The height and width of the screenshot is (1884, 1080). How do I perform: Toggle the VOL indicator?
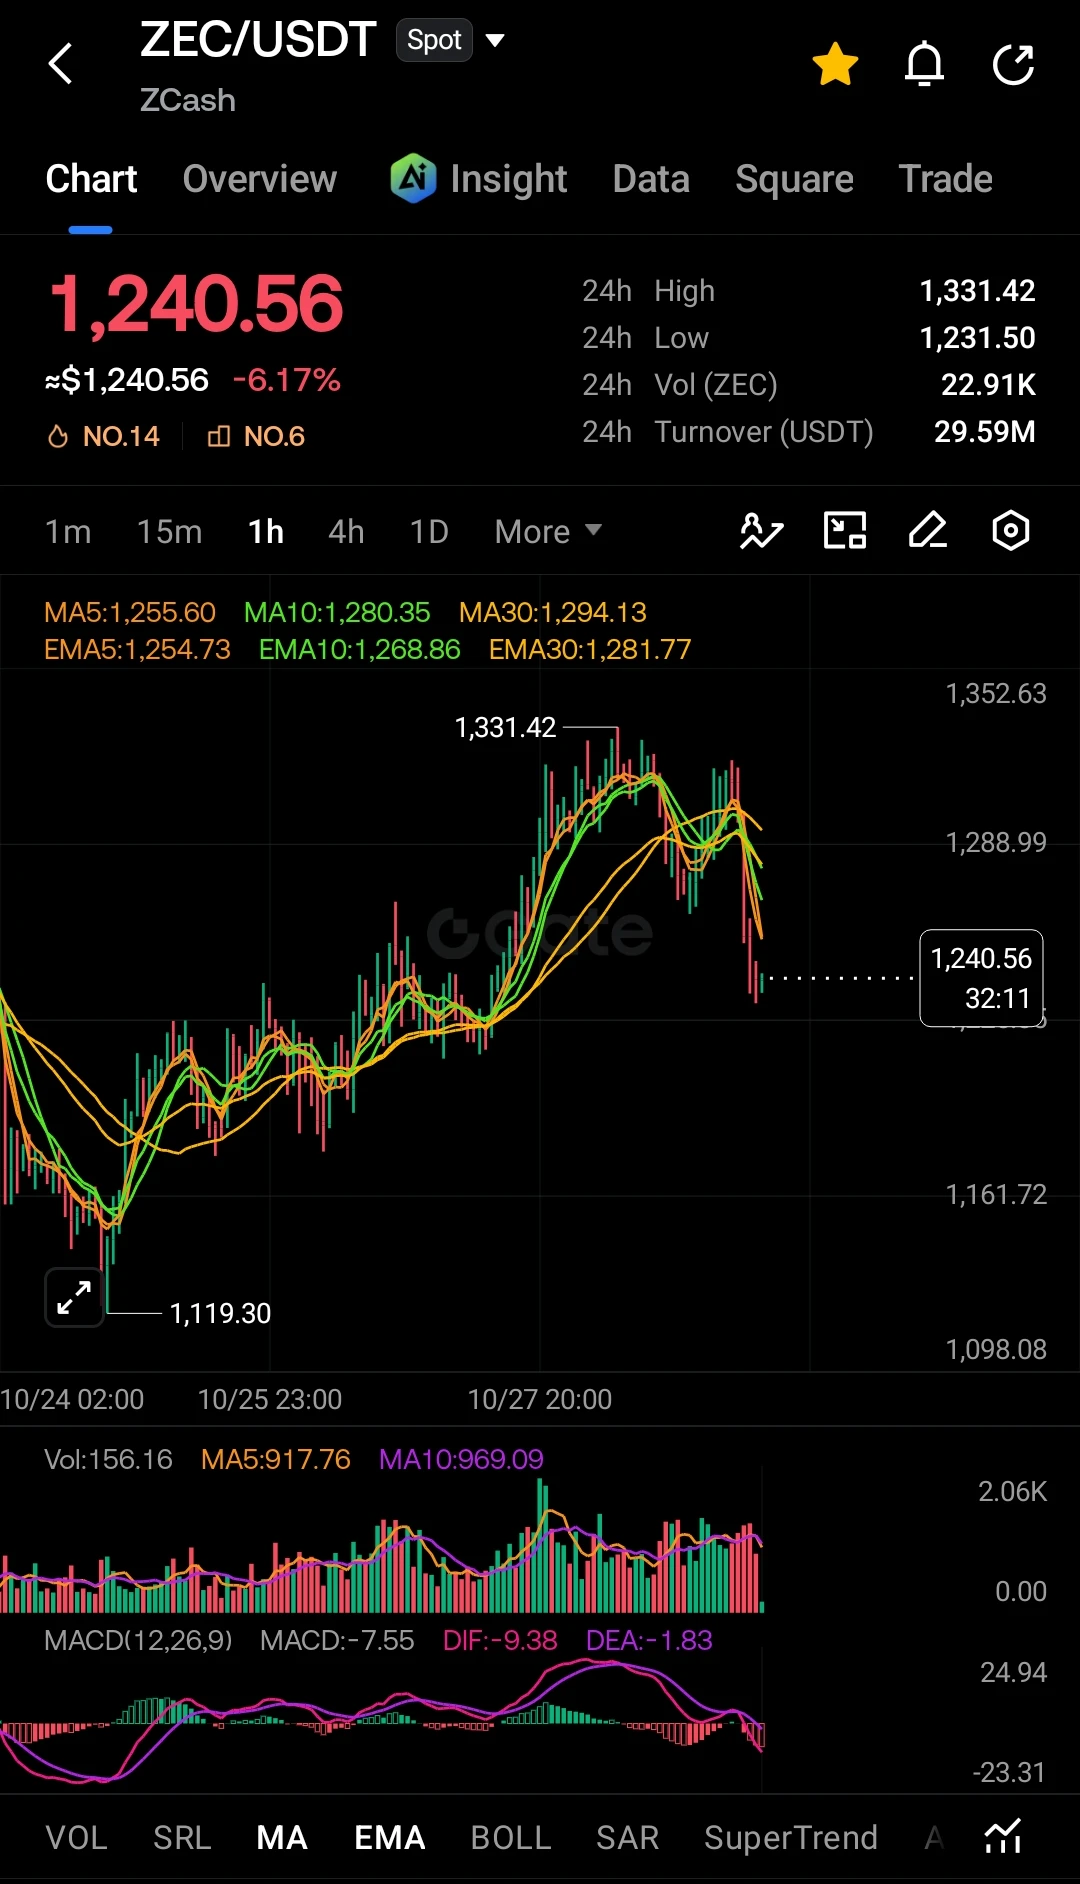pyautogui.click(x=77, y=1838)
